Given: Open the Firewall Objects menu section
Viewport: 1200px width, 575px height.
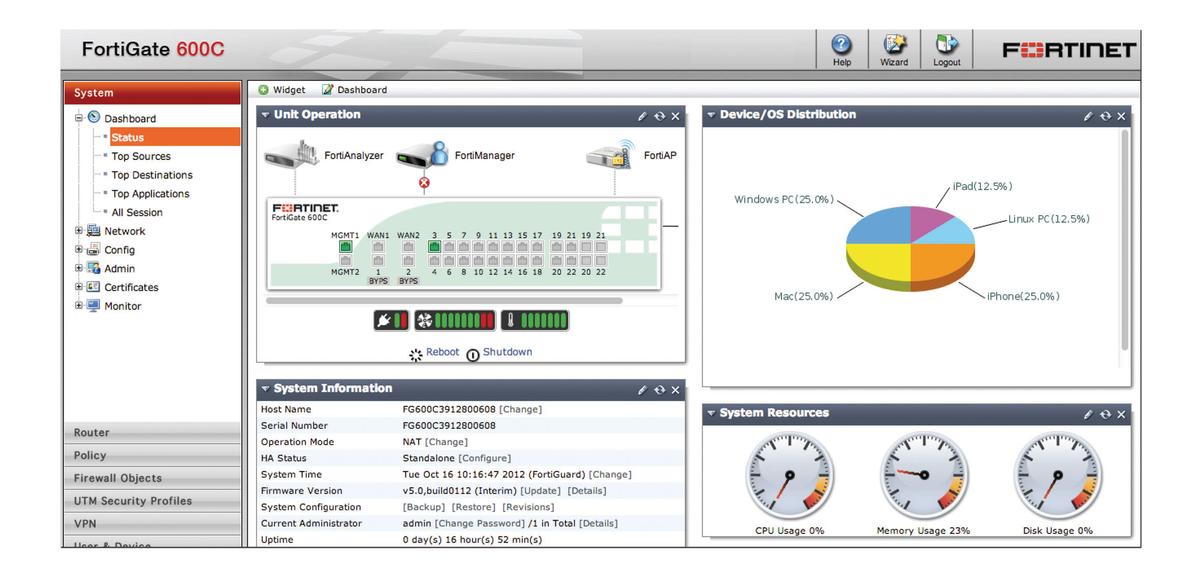Looking at the screenshot, I should (118, 478).
